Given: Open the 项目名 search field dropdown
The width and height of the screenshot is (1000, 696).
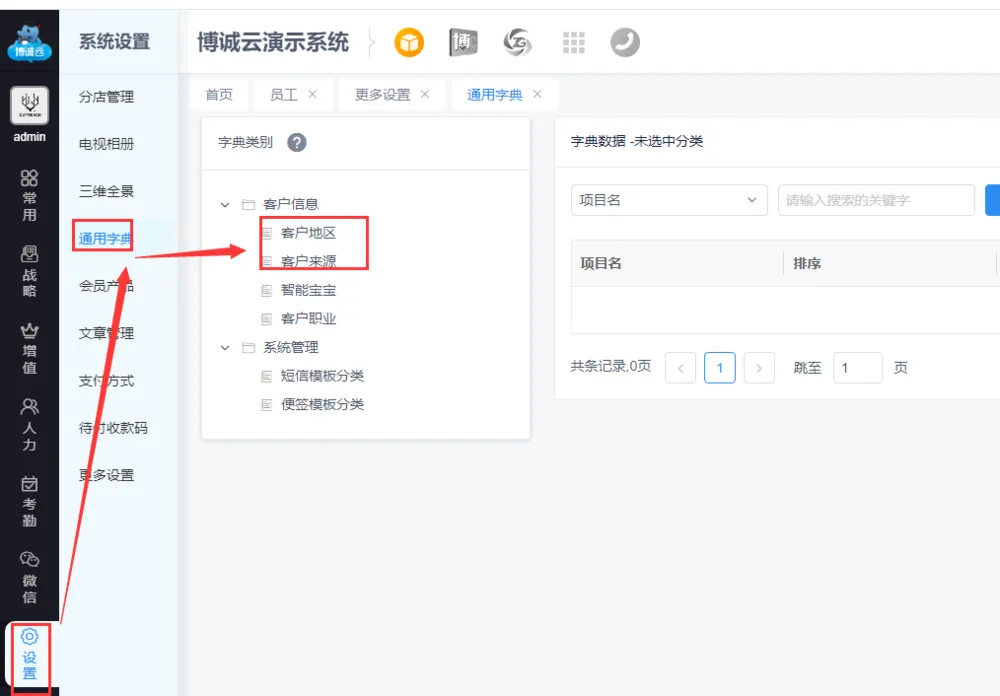Looking at the screenshot, I should [x=668, y=200].
